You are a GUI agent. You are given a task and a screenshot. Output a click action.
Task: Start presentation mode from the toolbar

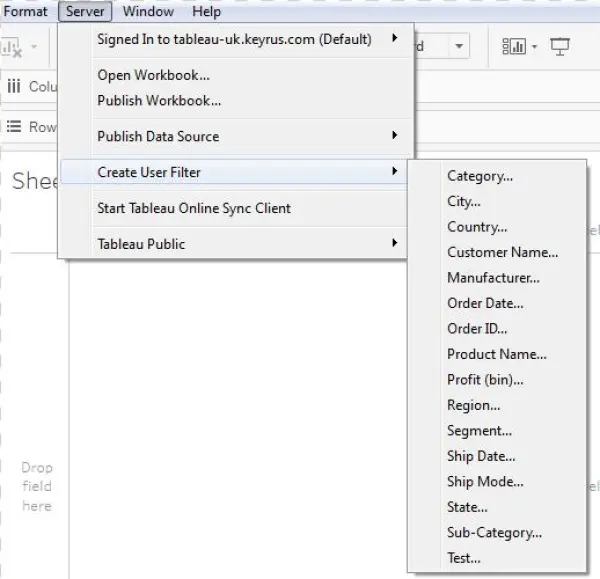(x=560, y=46)
